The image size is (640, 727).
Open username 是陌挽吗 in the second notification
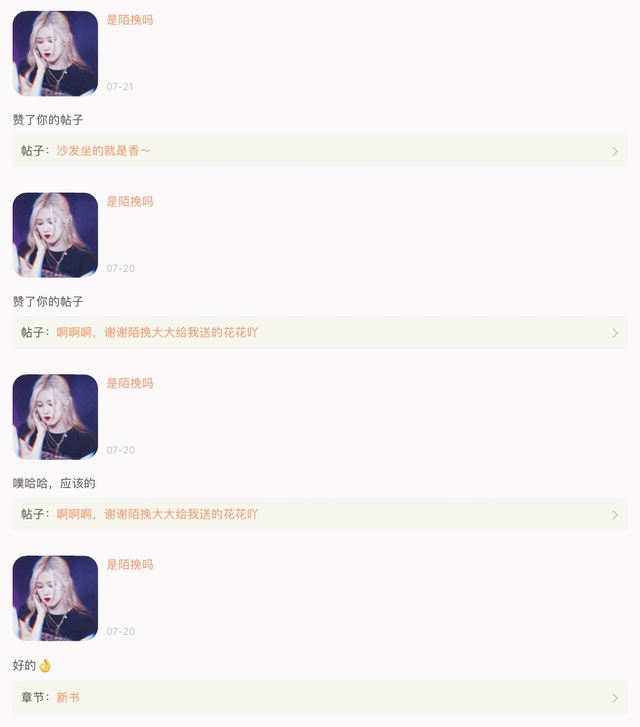click(x=130, y=202)
